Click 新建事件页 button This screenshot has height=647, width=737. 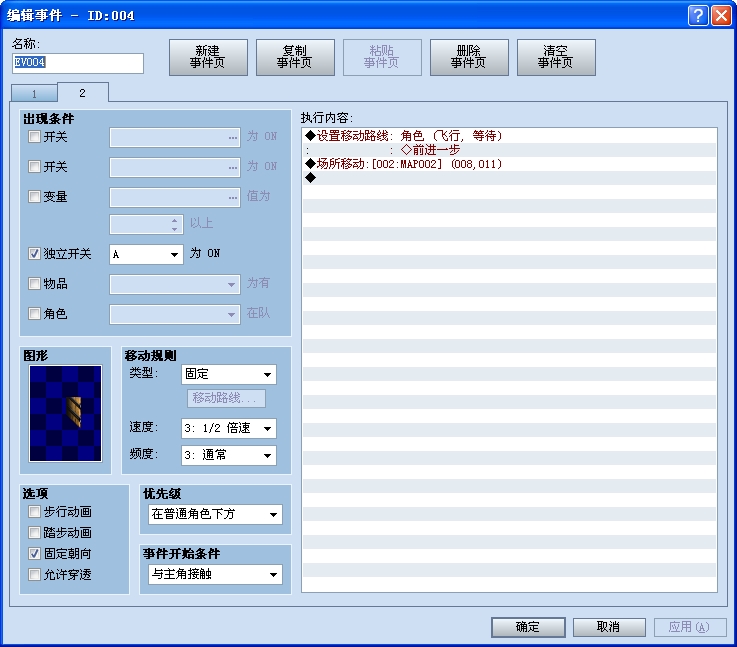pyautogui.click(x=208, y=57)
